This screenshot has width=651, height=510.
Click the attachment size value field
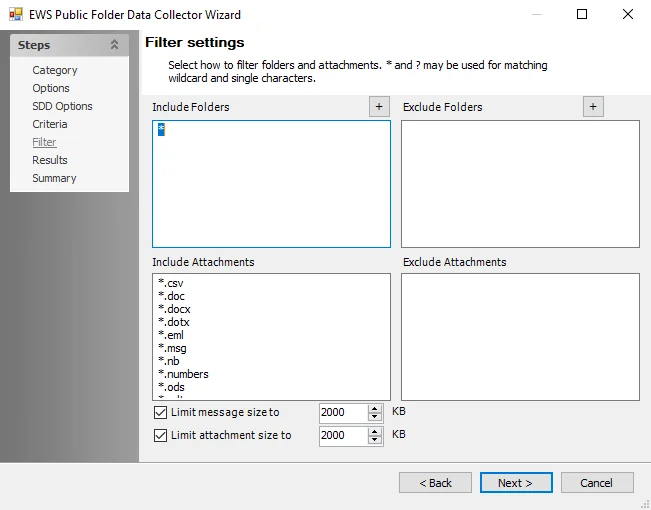click(343, 435)
